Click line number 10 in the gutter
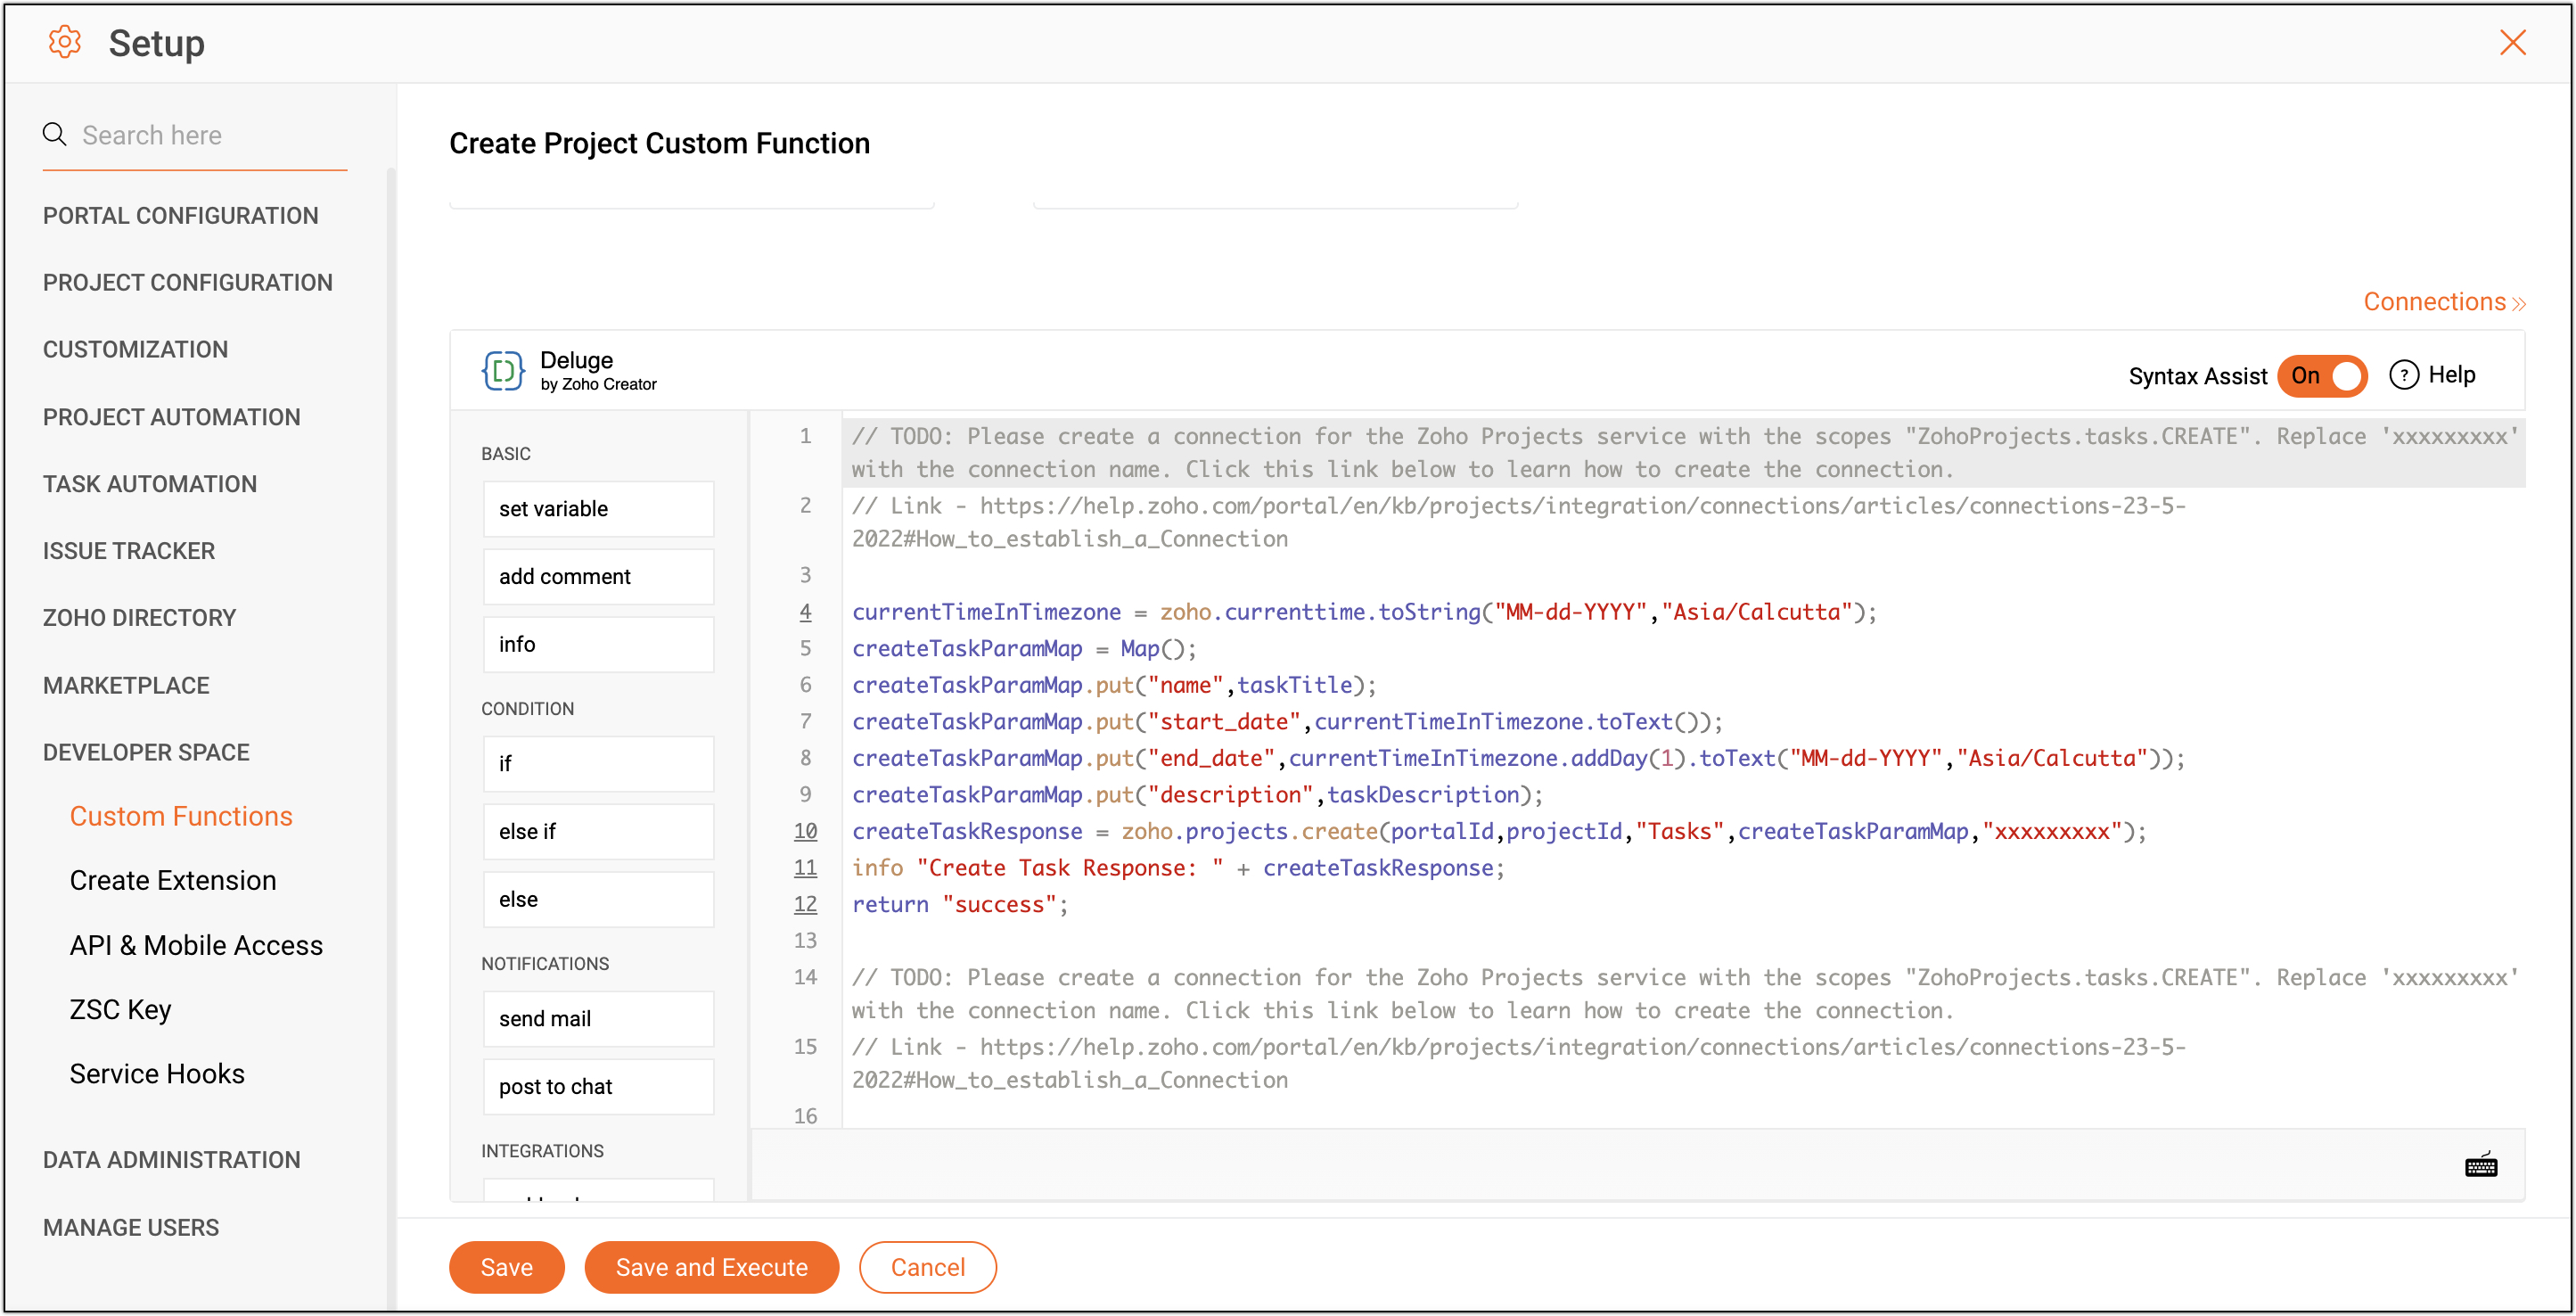 [x=805, y=831]
